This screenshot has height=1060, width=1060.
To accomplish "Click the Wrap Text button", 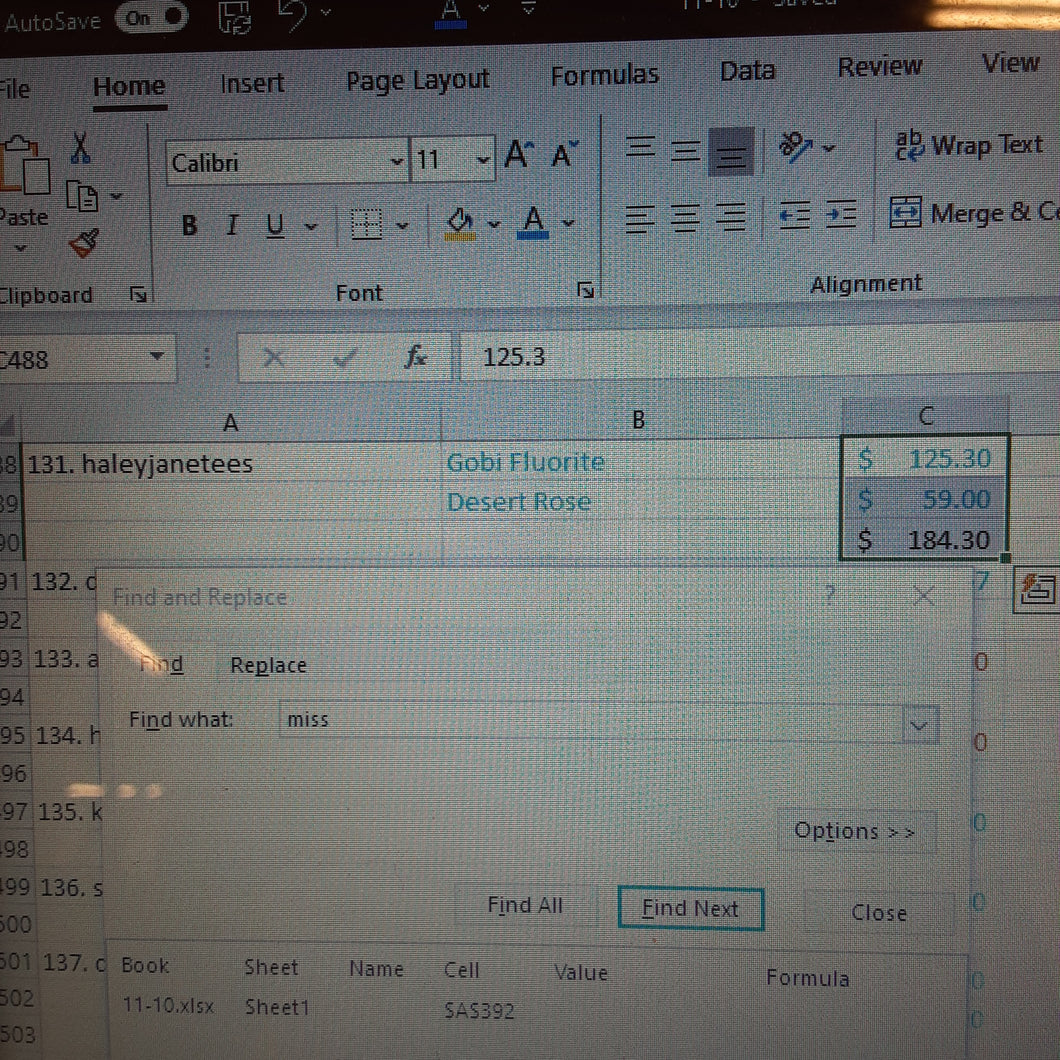I will (x=969, y=145).
